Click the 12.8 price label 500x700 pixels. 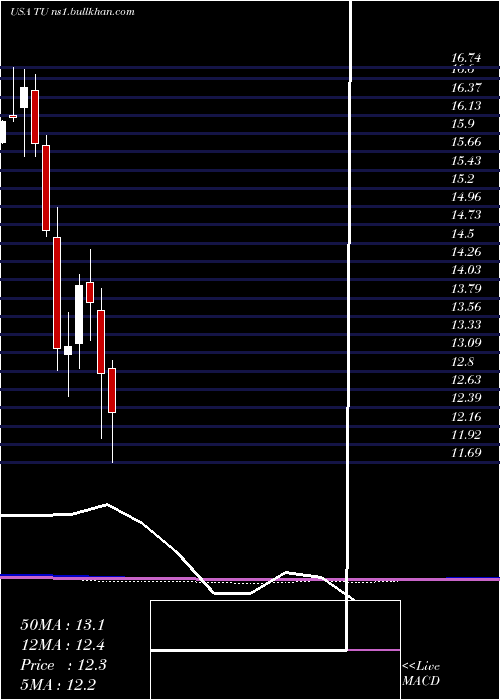point(463,362)
